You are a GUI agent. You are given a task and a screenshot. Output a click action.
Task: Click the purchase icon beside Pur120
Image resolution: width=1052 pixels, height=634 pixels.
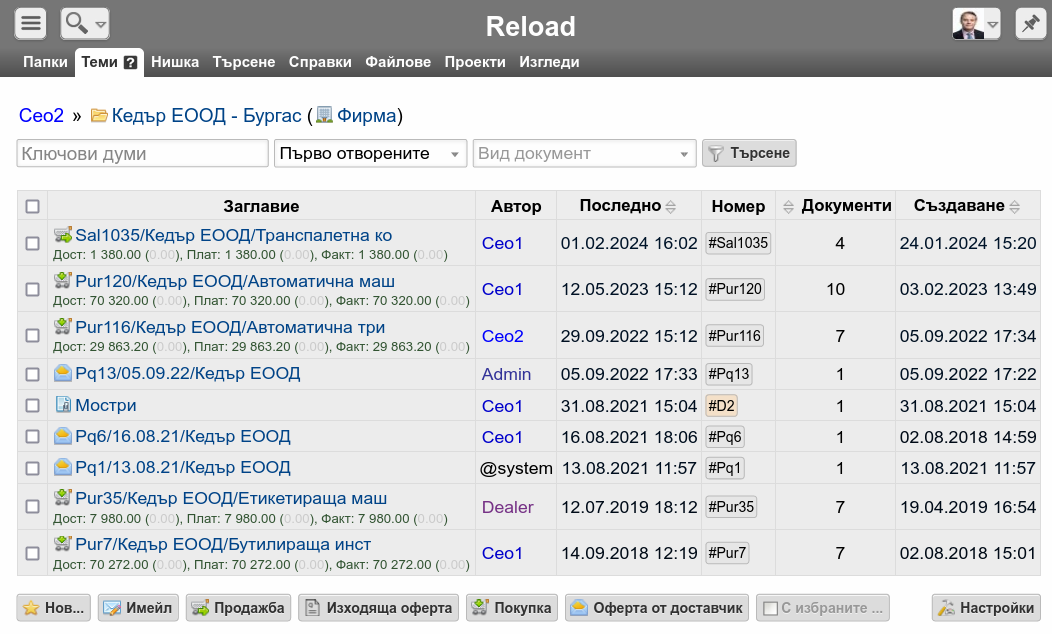62,281
